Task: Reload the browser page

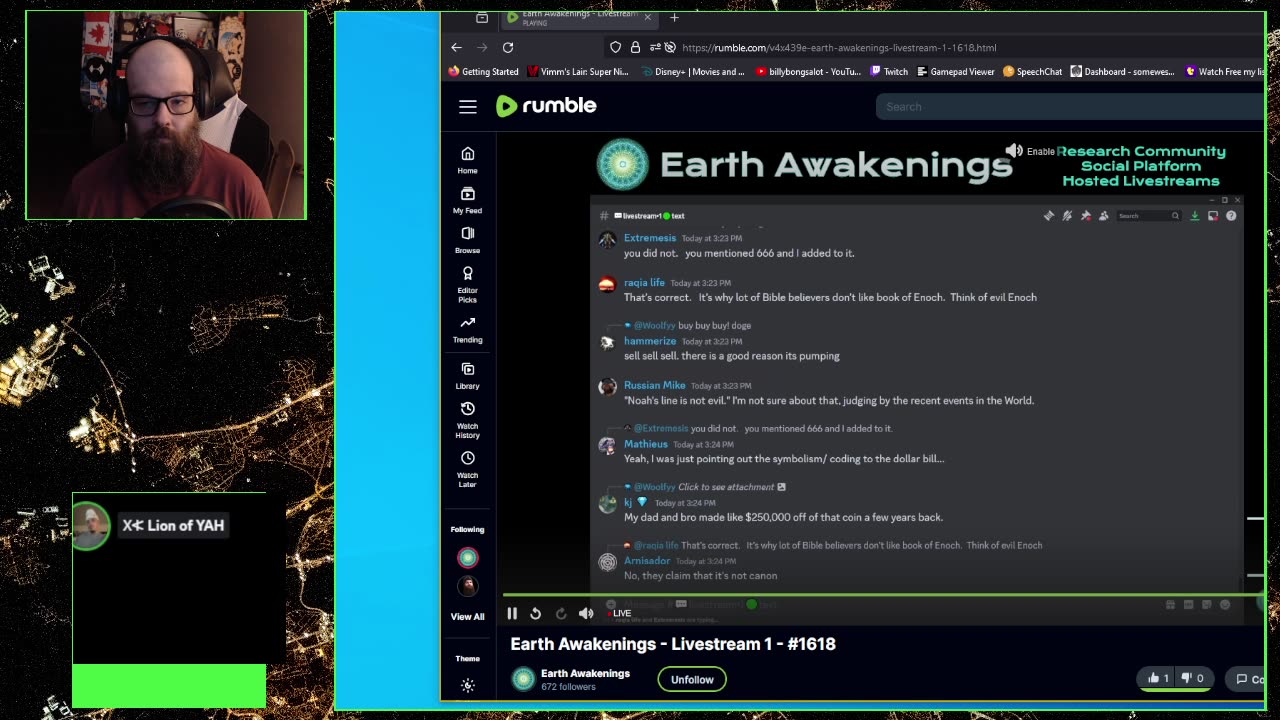Action: point(508,47)
